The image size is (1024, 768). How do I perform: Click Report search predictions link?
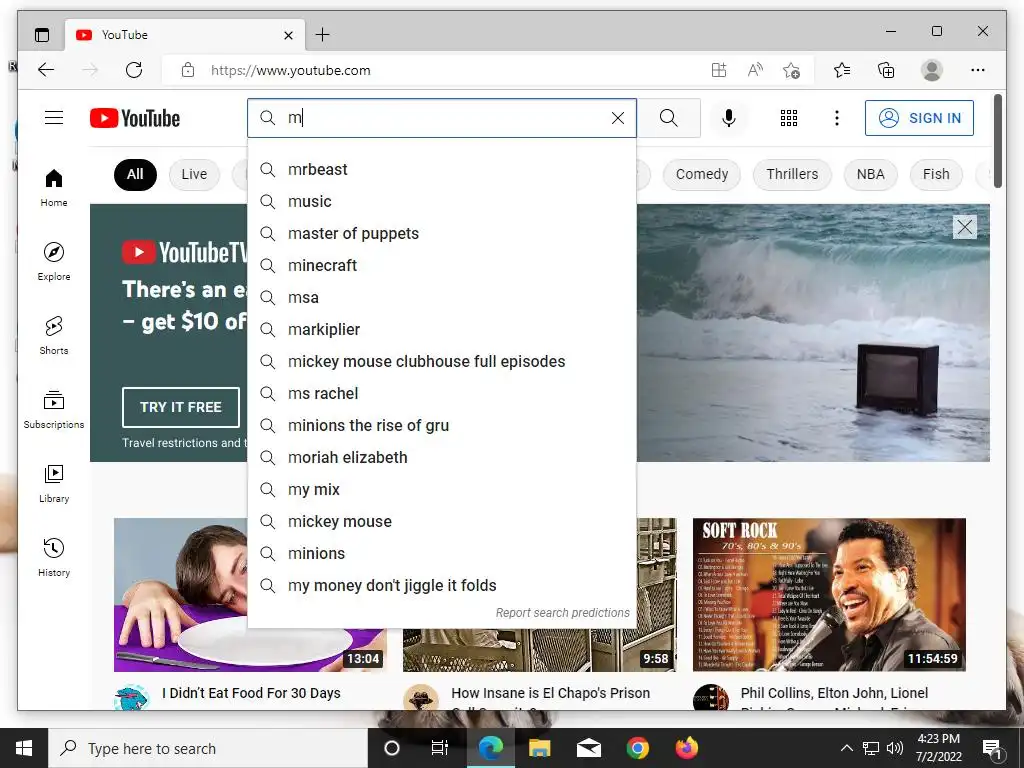point(562,613)
